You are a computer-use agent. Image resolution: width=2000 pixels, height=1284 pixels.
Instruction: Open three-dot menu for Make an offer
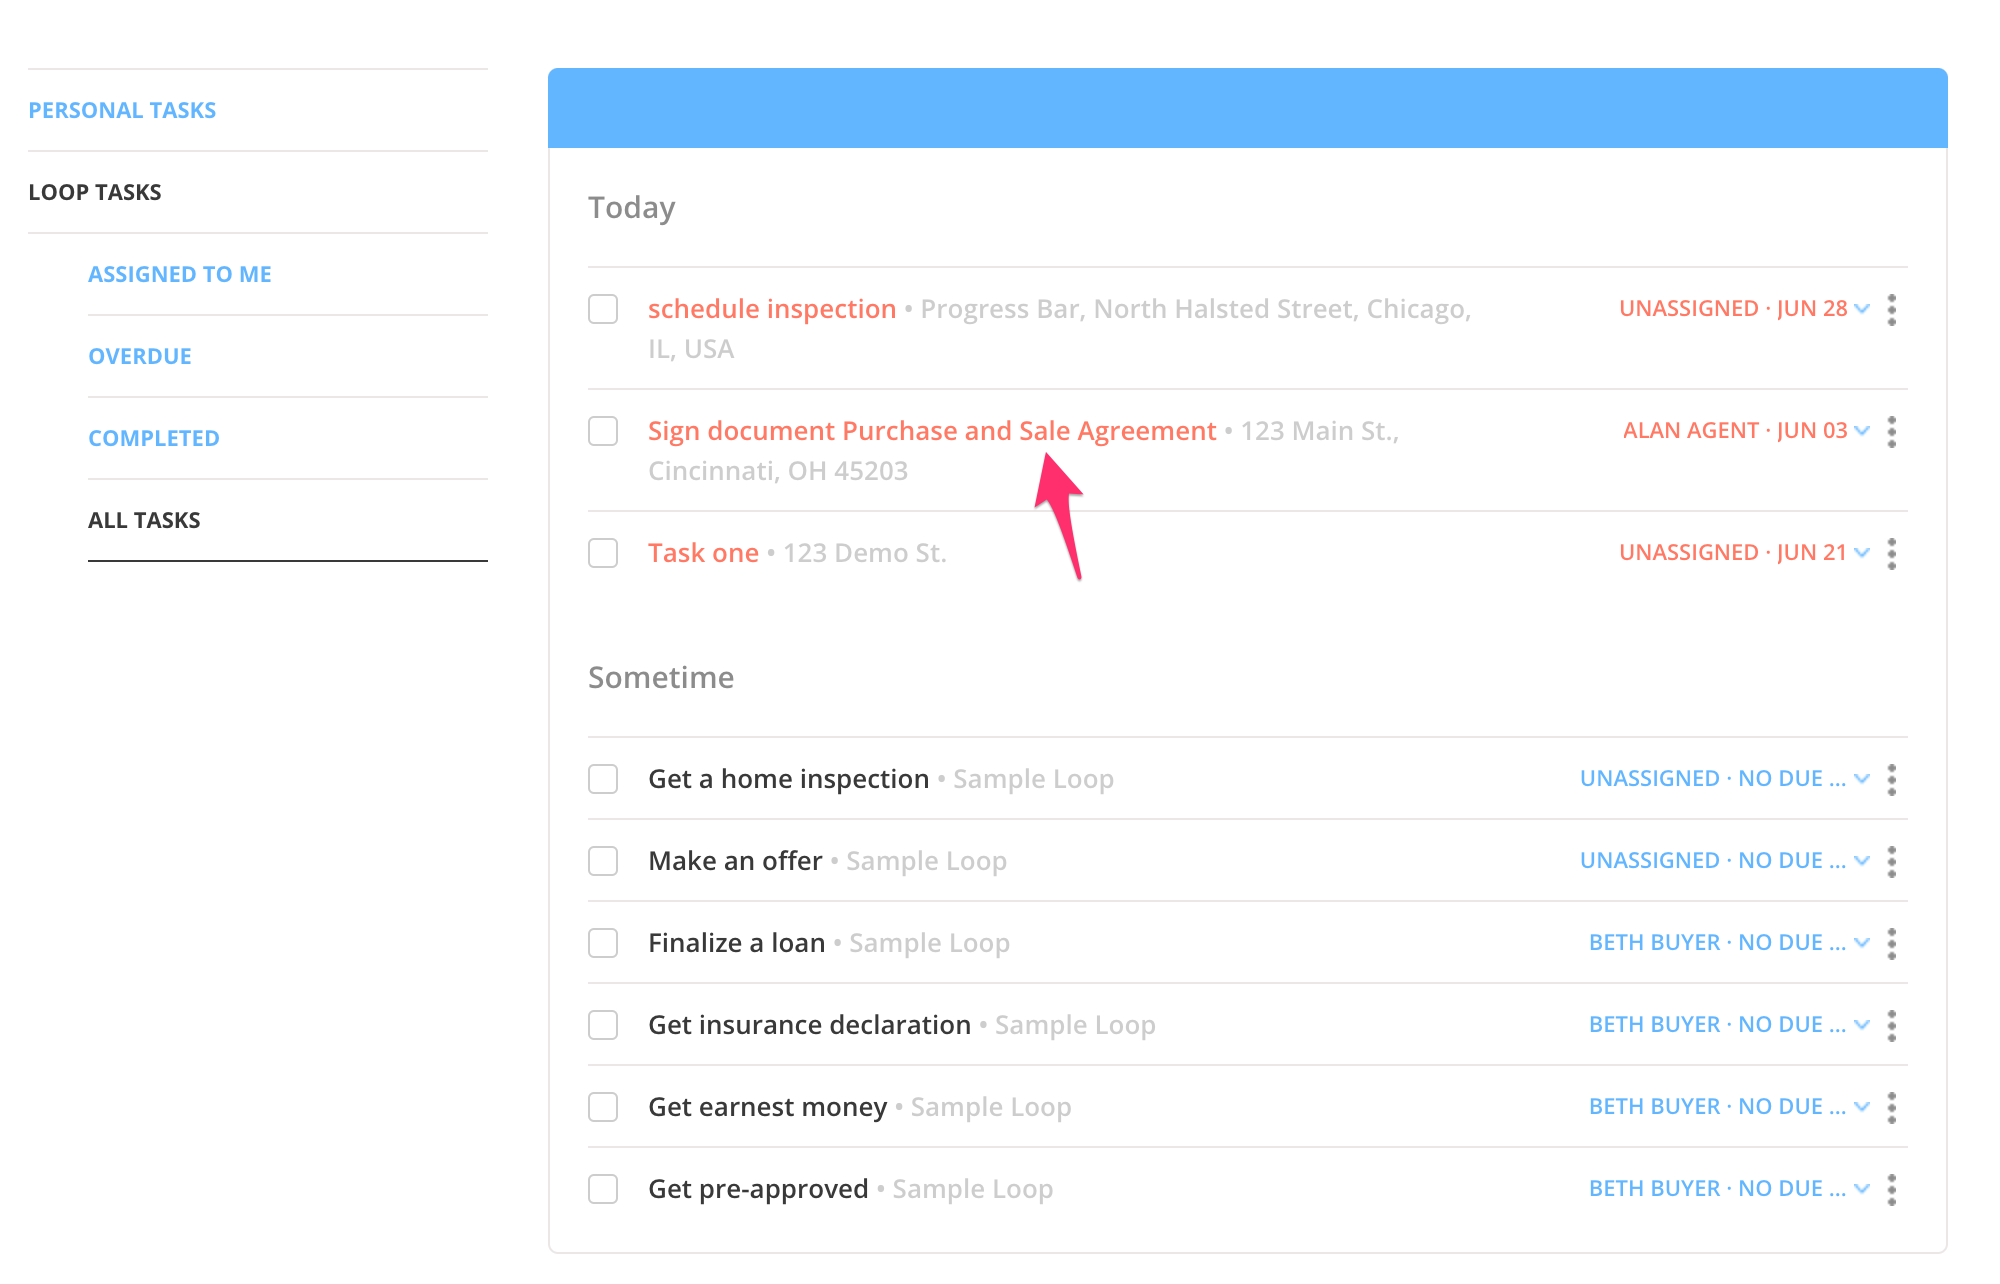[x=1891, y=862]
